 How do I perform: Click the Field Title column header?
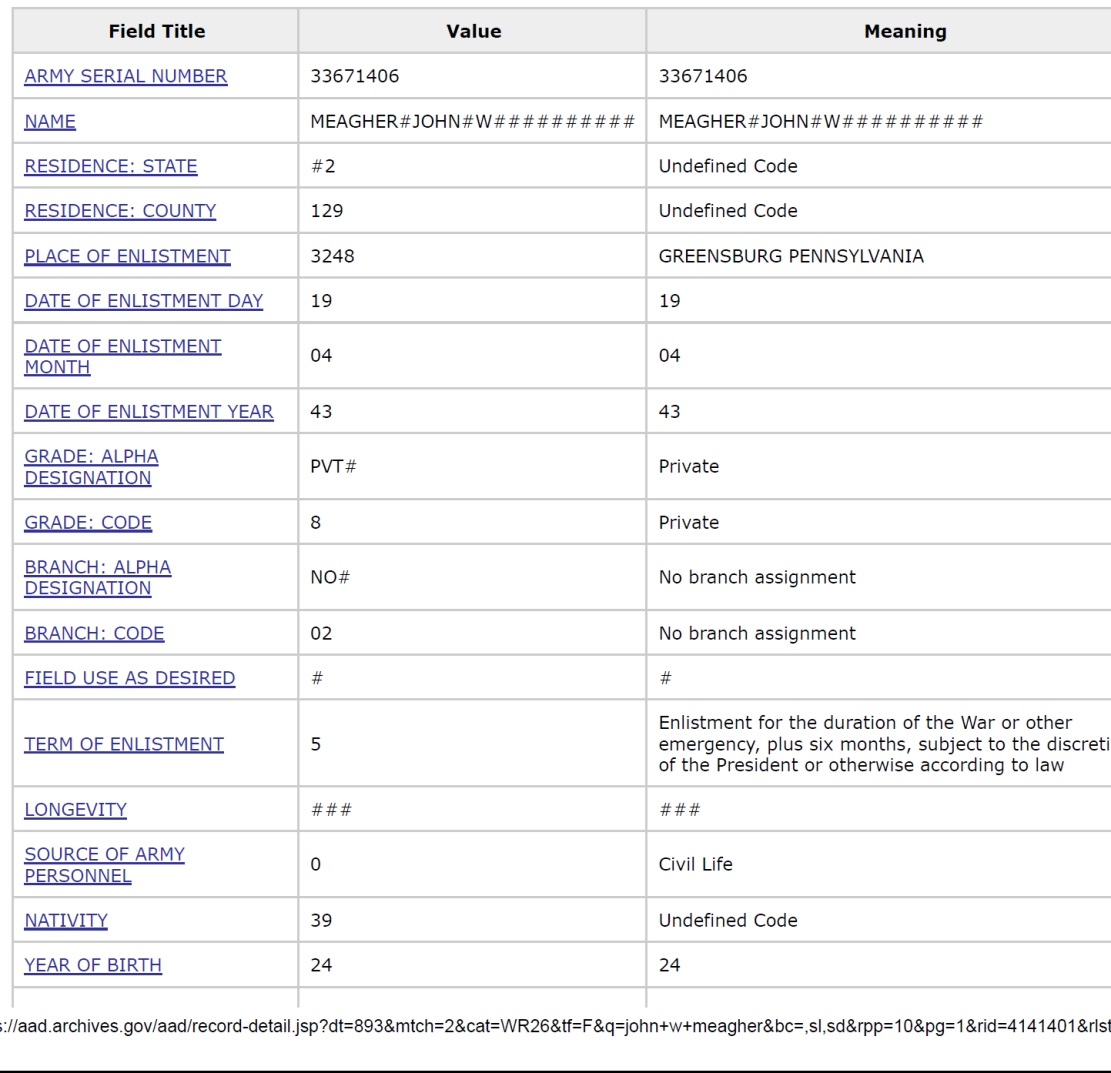[x=157, y=31]
